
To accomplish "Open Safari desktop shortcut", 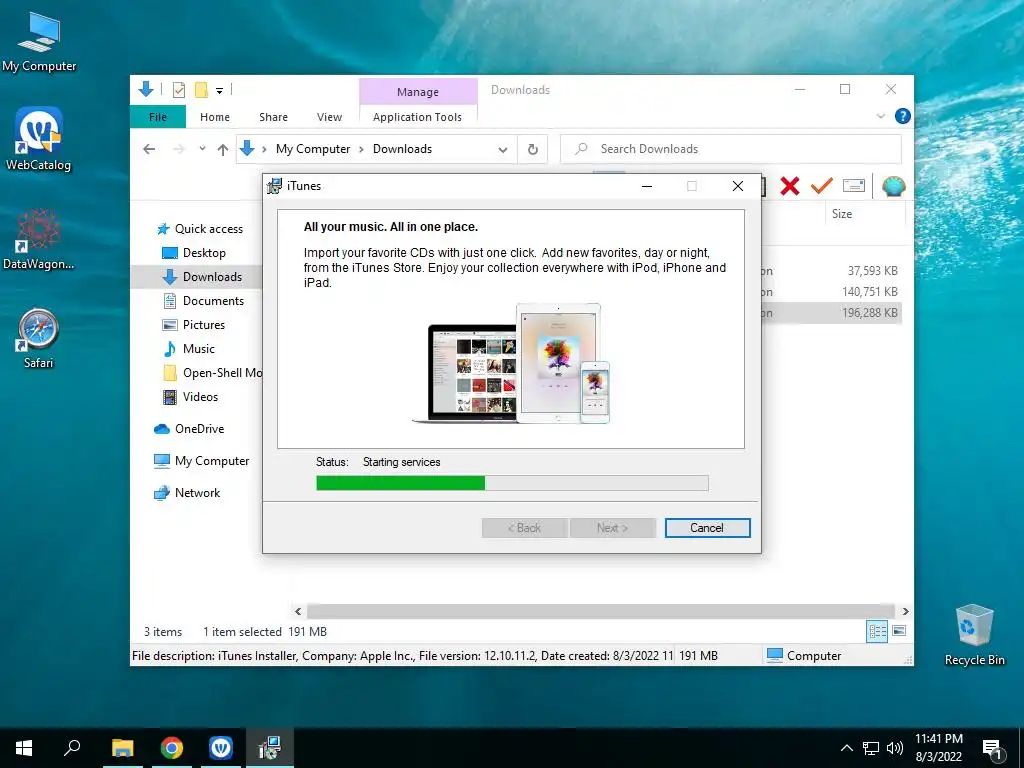I will 39,339.
